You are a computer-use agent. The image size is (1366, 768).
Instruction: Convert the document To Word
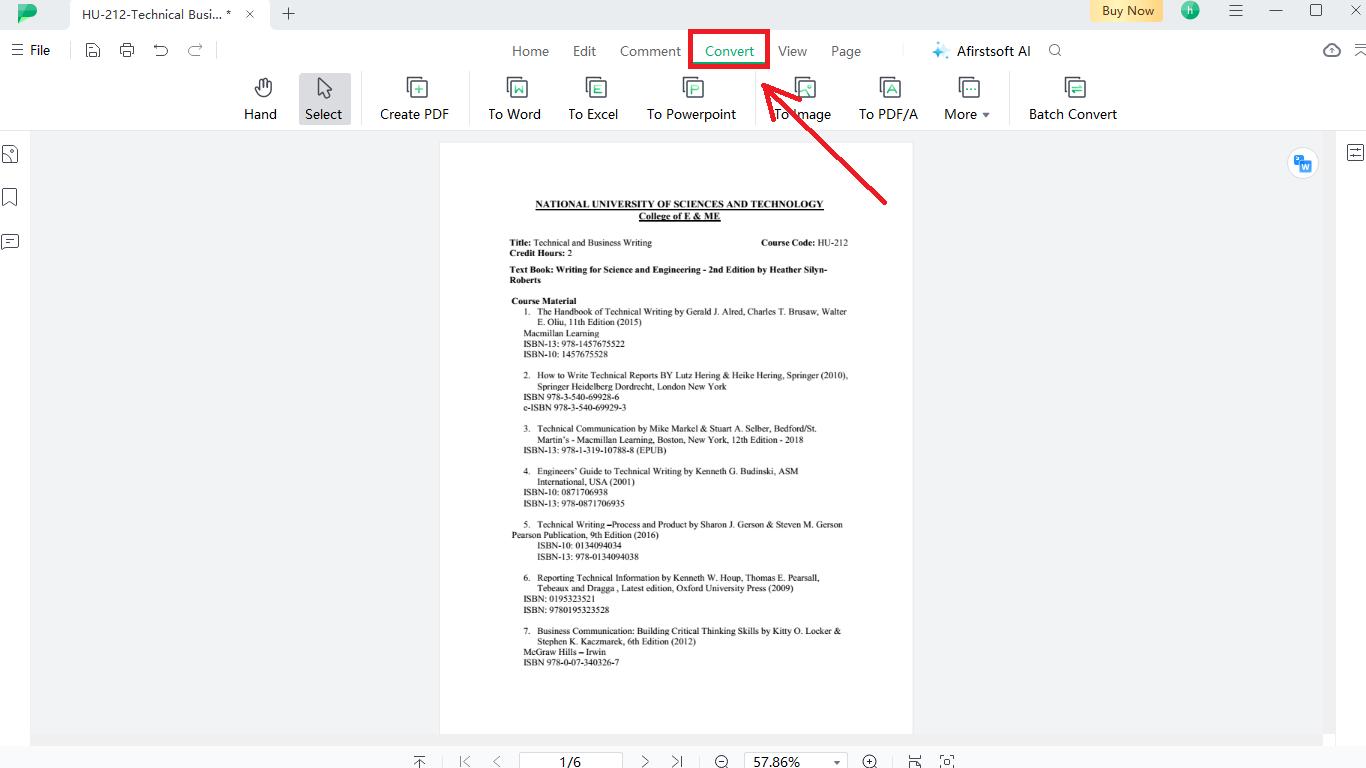coord(514,99)
